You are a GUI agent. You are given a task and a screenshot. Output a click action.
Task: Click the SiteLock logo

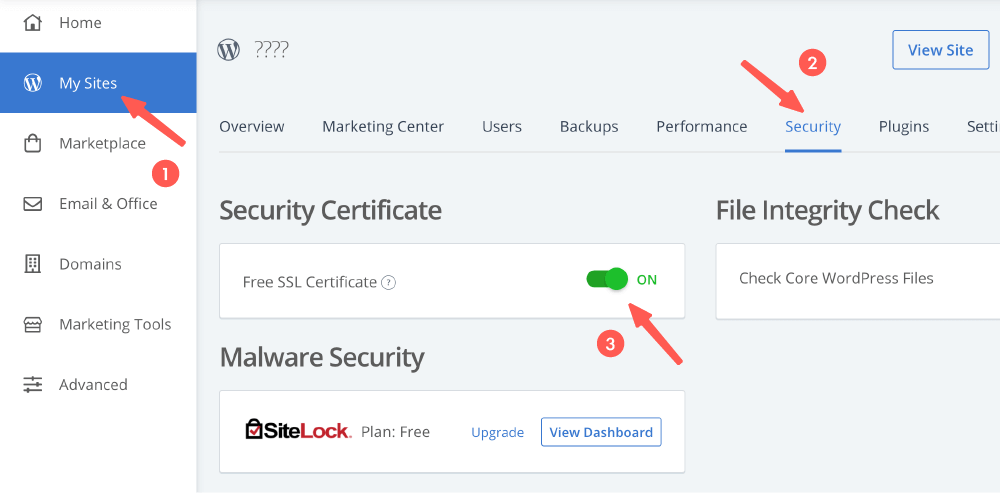point(298,431)
